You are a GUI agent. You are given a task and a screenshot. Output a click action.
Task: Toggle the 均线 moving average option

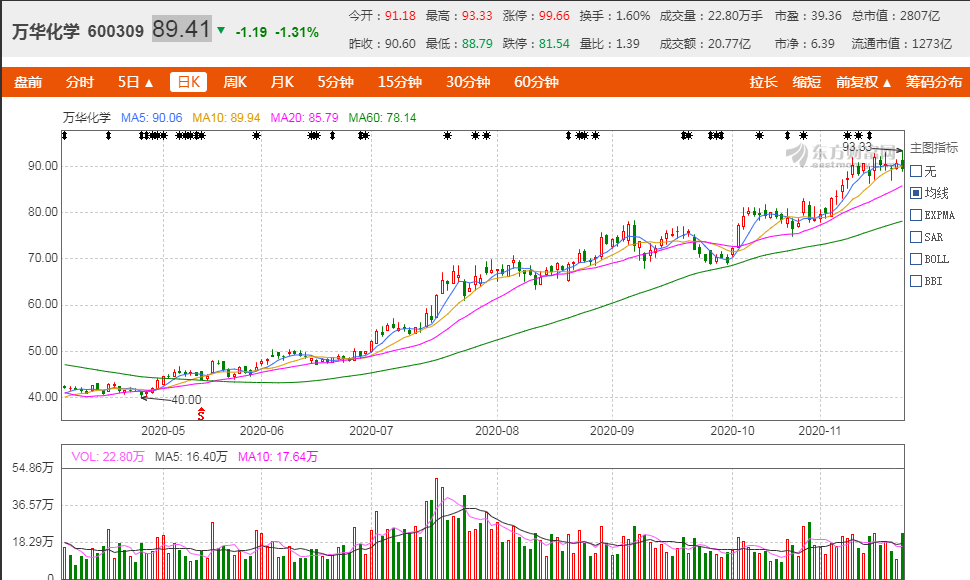tap(916, 193)
